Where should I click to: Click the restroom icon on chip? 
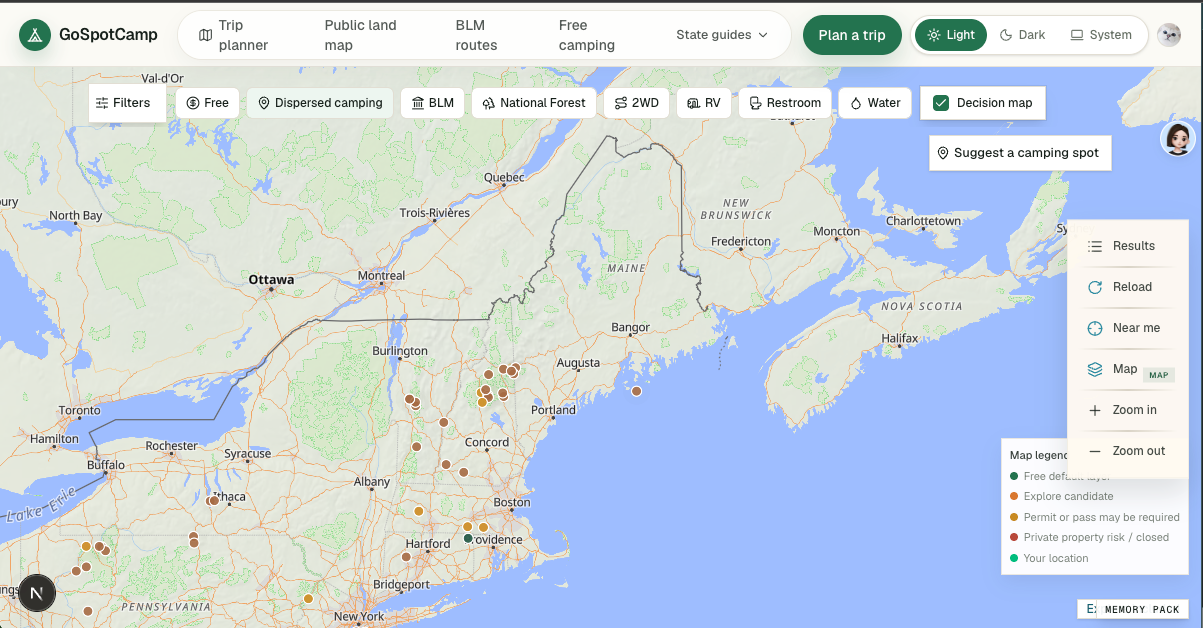tap(756, 103)
